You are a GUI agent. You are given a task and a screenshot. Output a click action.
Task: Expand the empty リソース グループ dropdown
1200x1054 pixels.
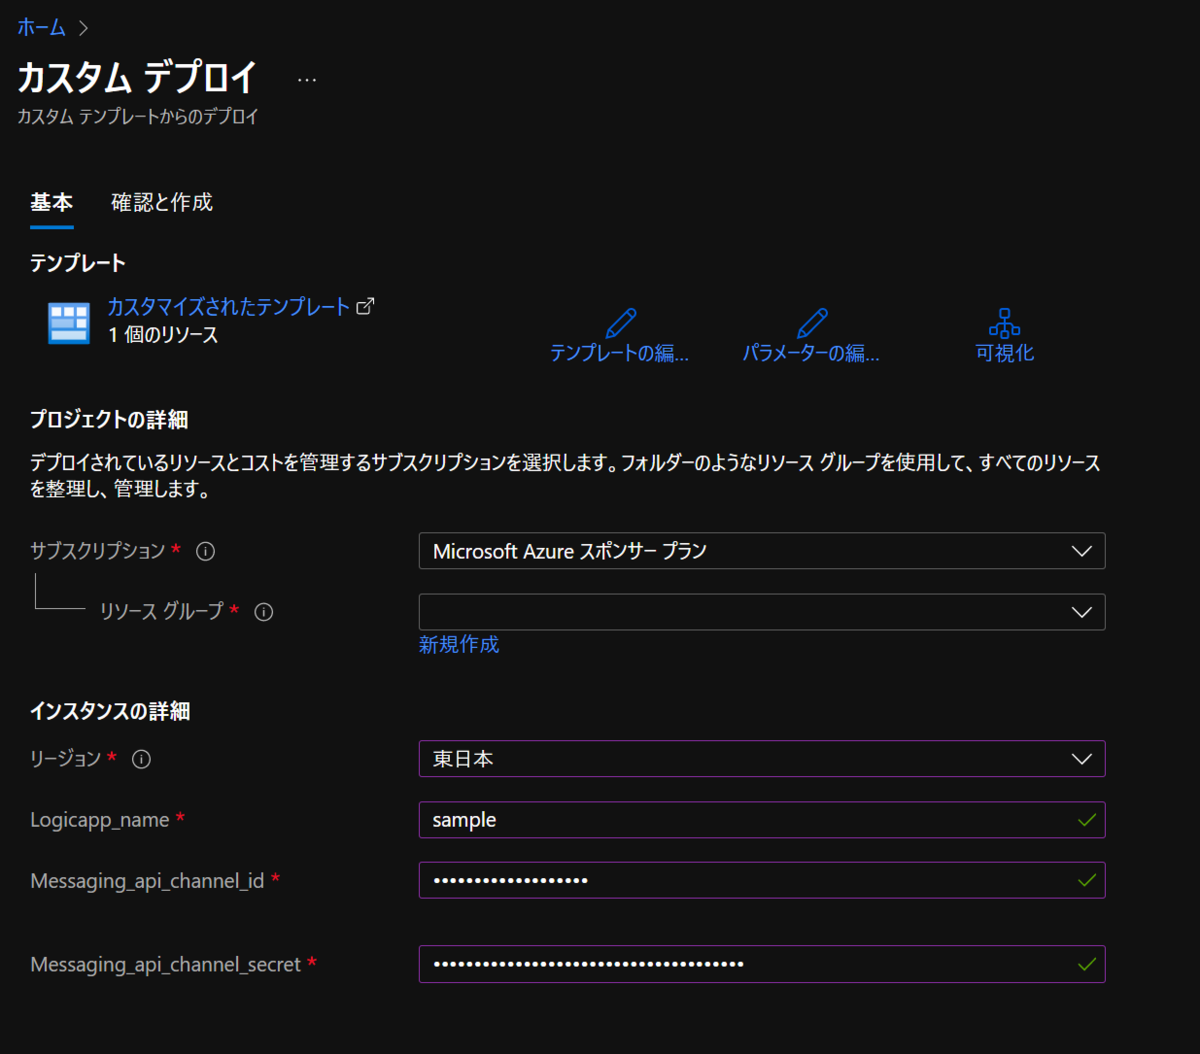[762, 612]
